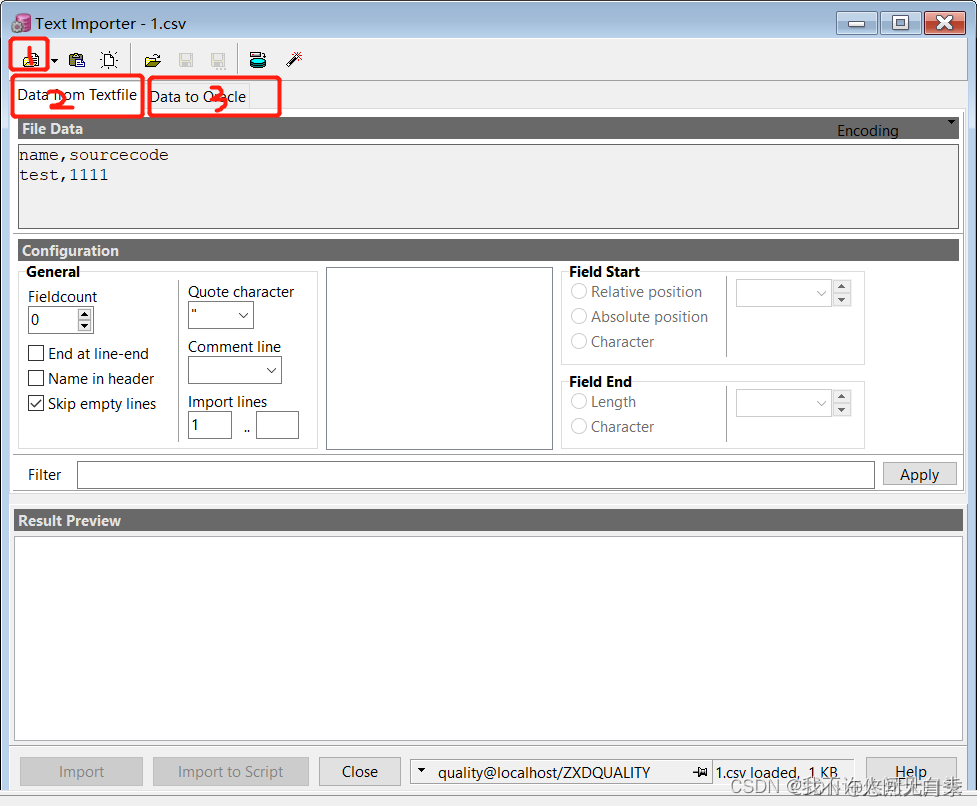Click the Save definition as icon
The height and width of the screenshot is (806, 977).
point(218,60)
